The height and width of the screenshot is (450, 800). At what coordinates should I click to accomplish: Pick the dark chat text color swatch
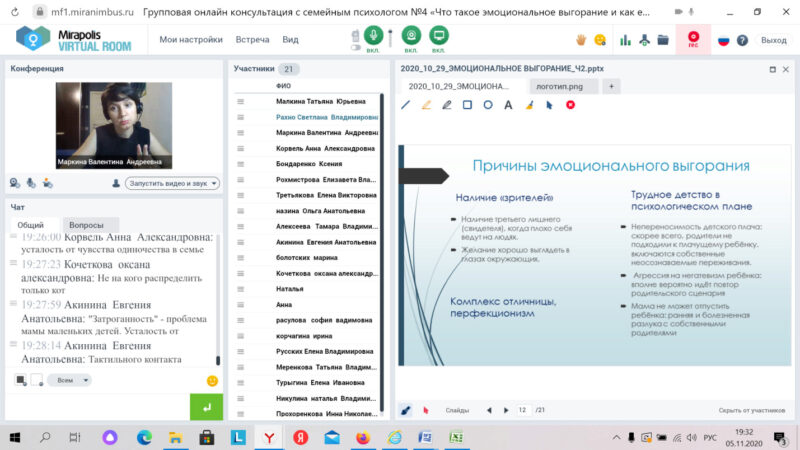(x=20, y=380)
